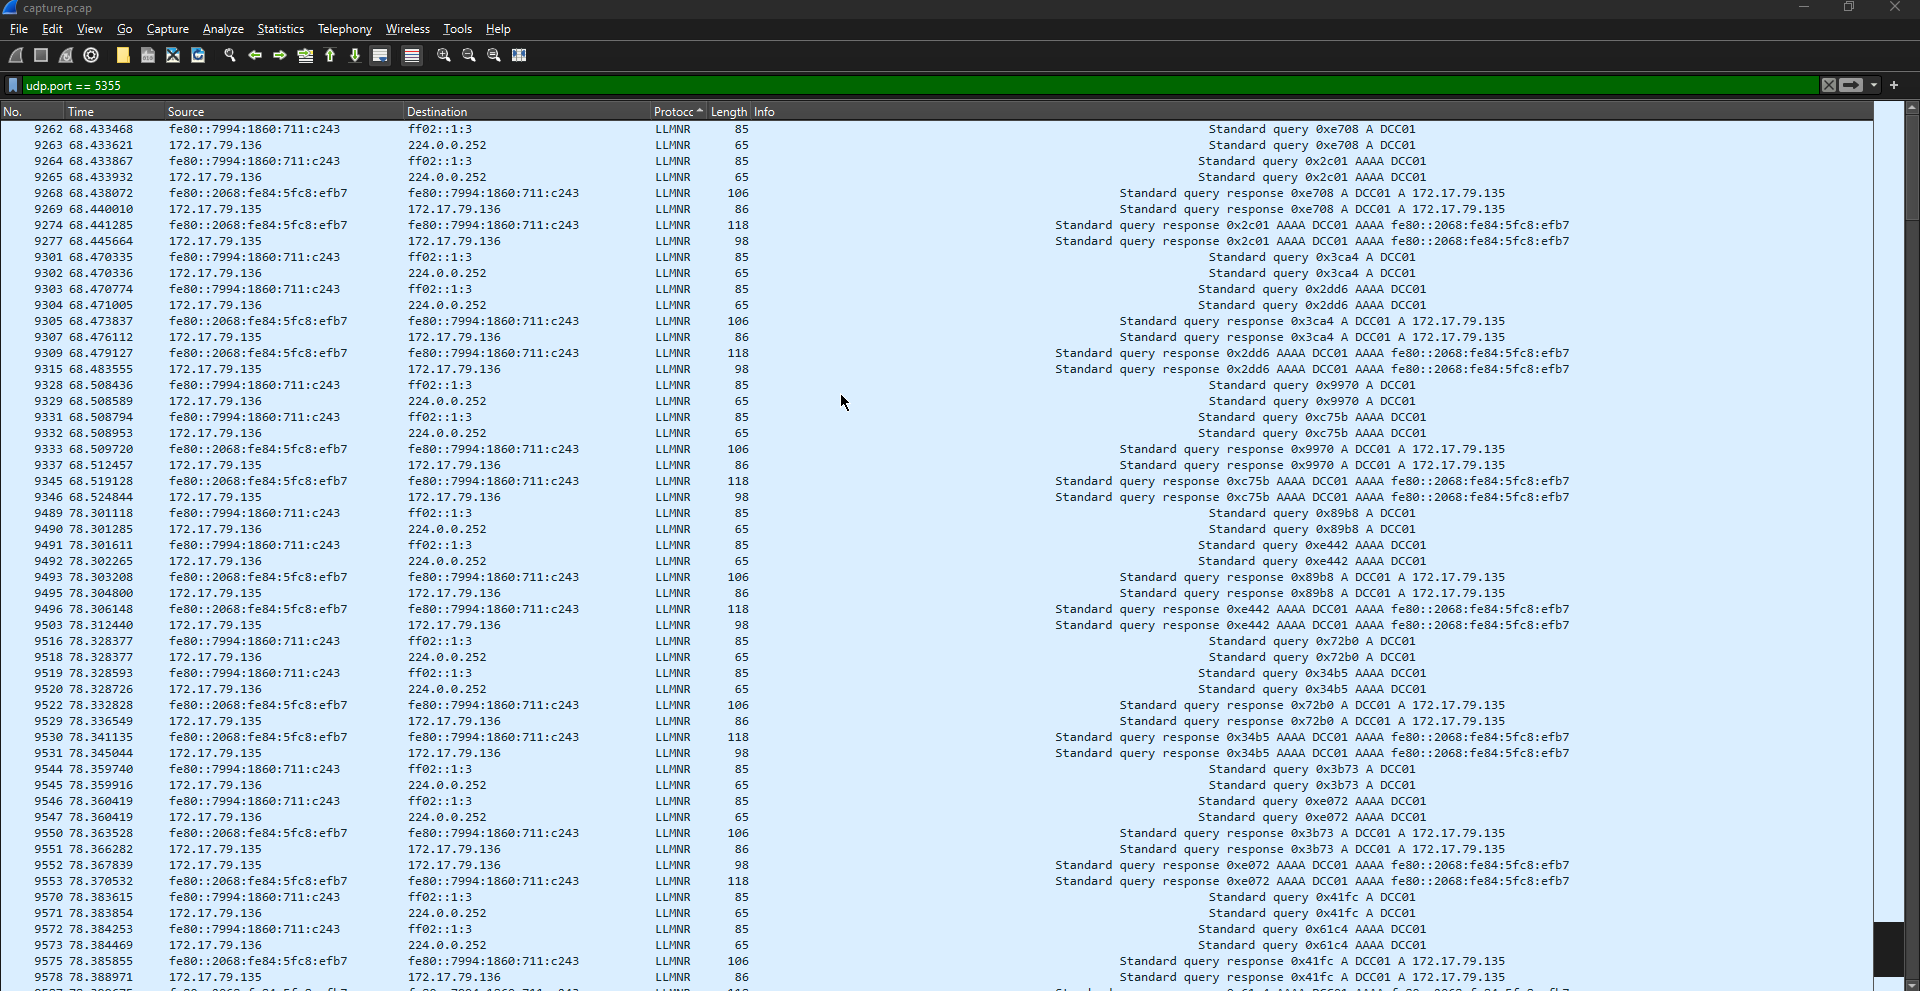Click the packet list scrollbar down arrow

[x=1912, y=984]
